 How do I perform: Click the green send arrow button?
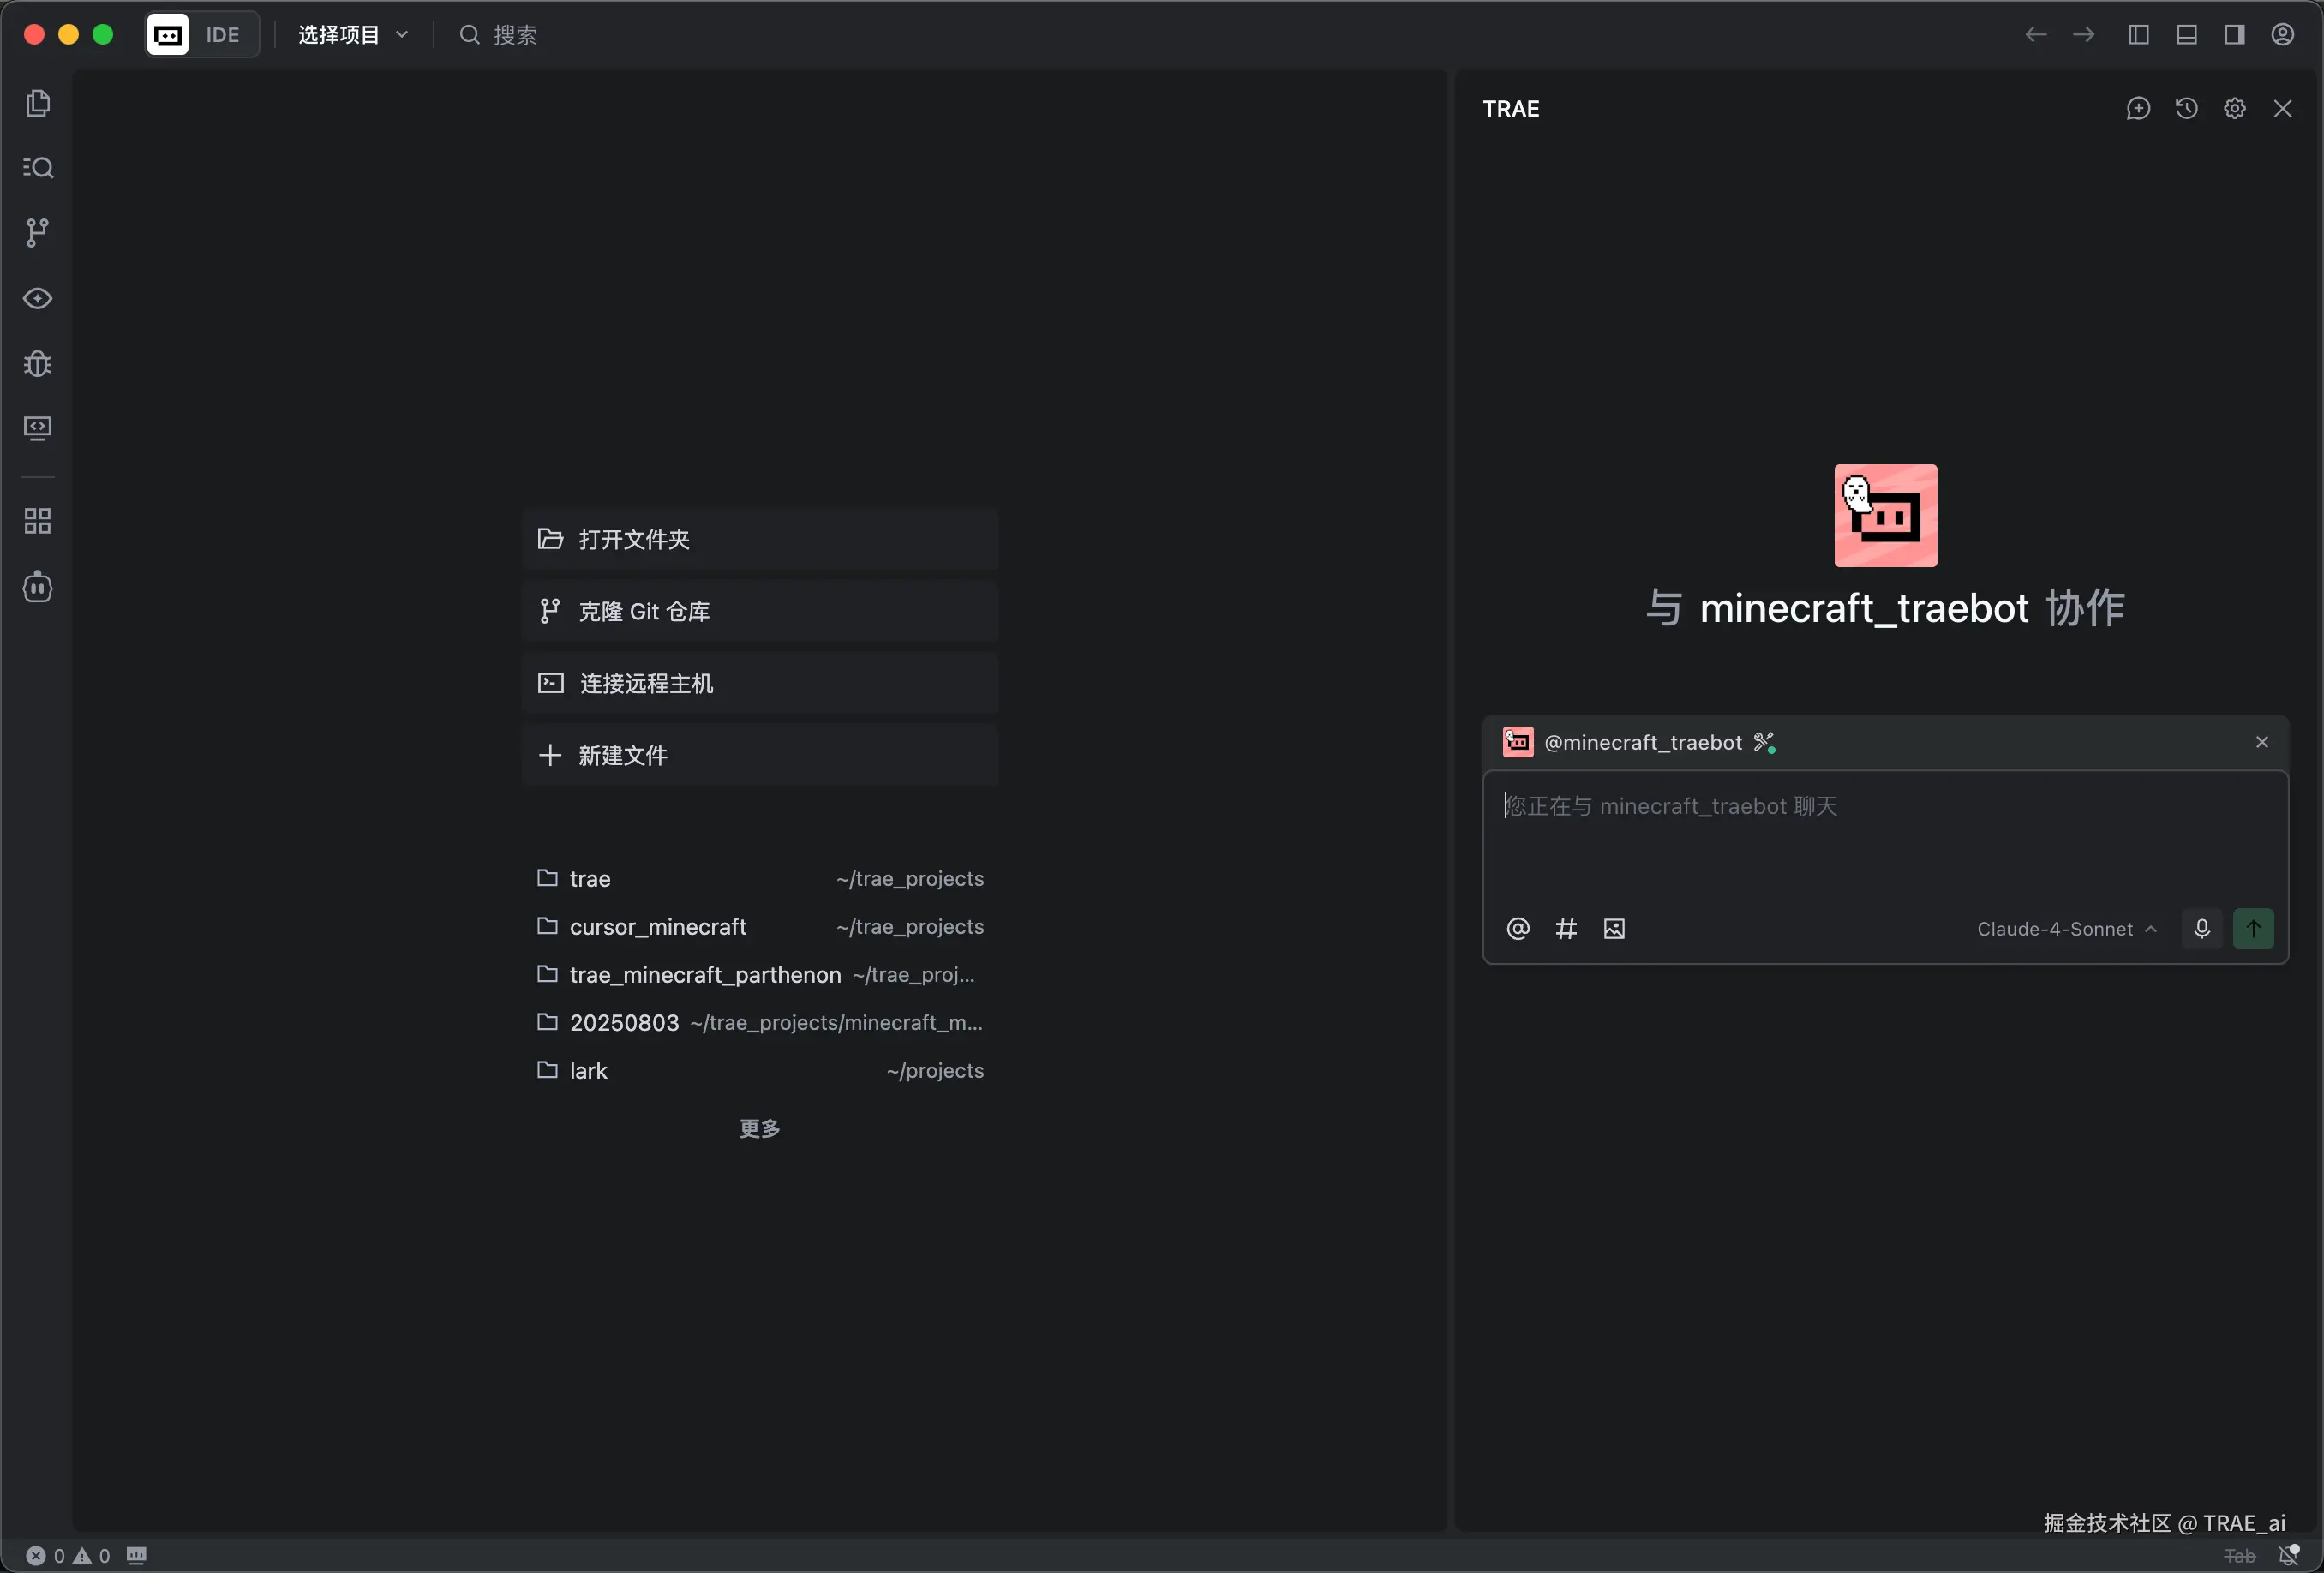click(2253, 929)
